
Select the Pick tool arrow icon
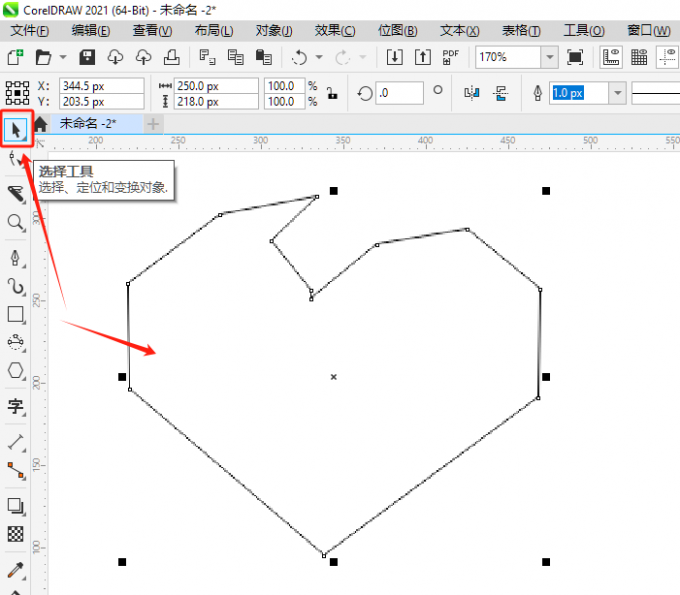16,129
